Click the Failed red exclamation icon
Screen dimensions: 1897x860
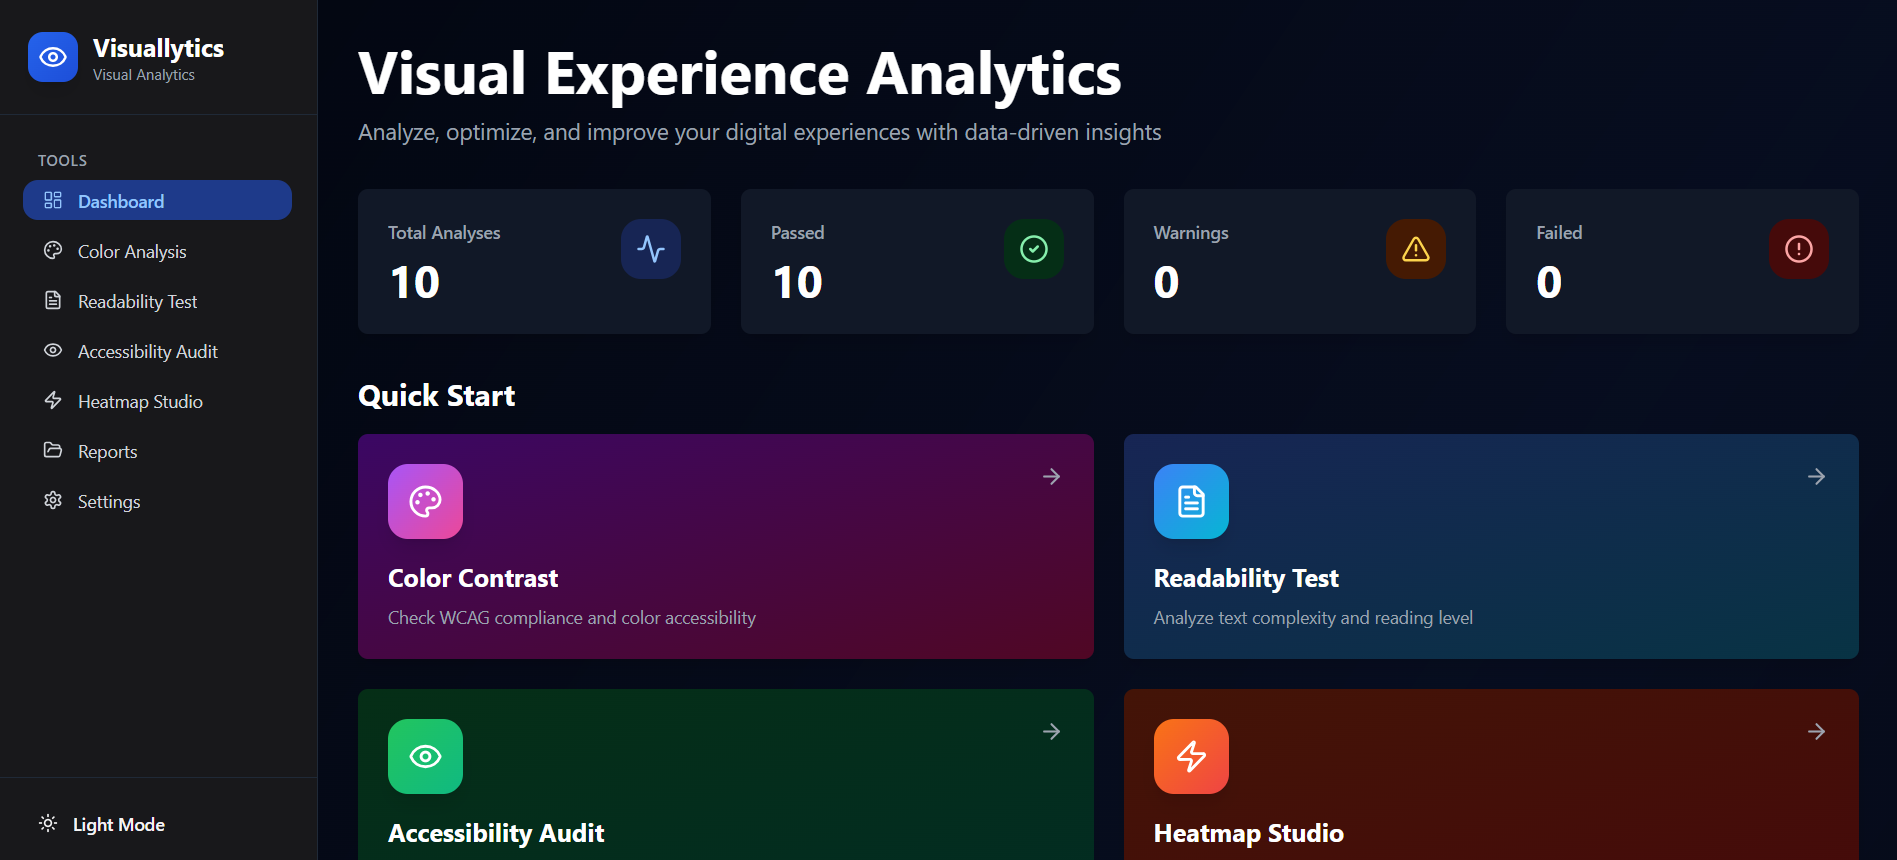tap(1799, 249)
